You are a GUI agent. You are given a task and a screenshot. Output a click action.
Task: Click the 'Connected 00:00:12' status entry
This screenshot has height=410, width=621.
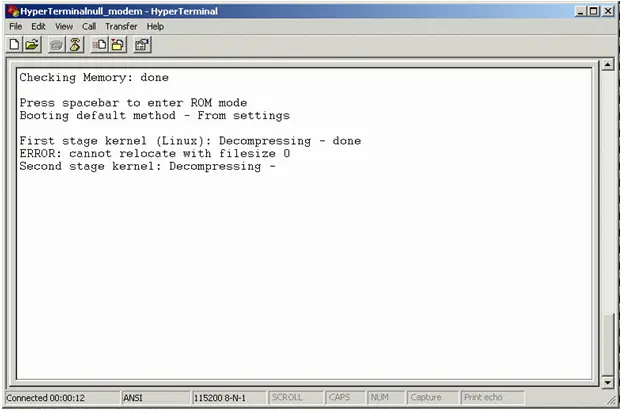pyautogui.click(x=63, y=397)
